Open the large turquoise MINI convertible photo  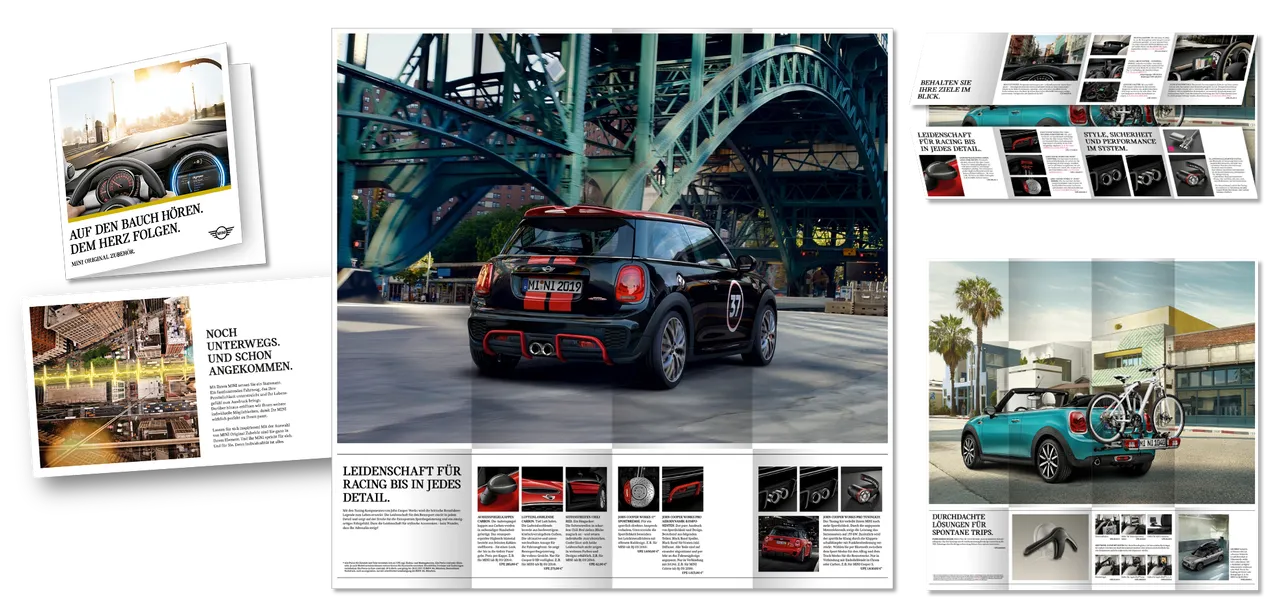pyautogui.click(x=1092, y=382)
